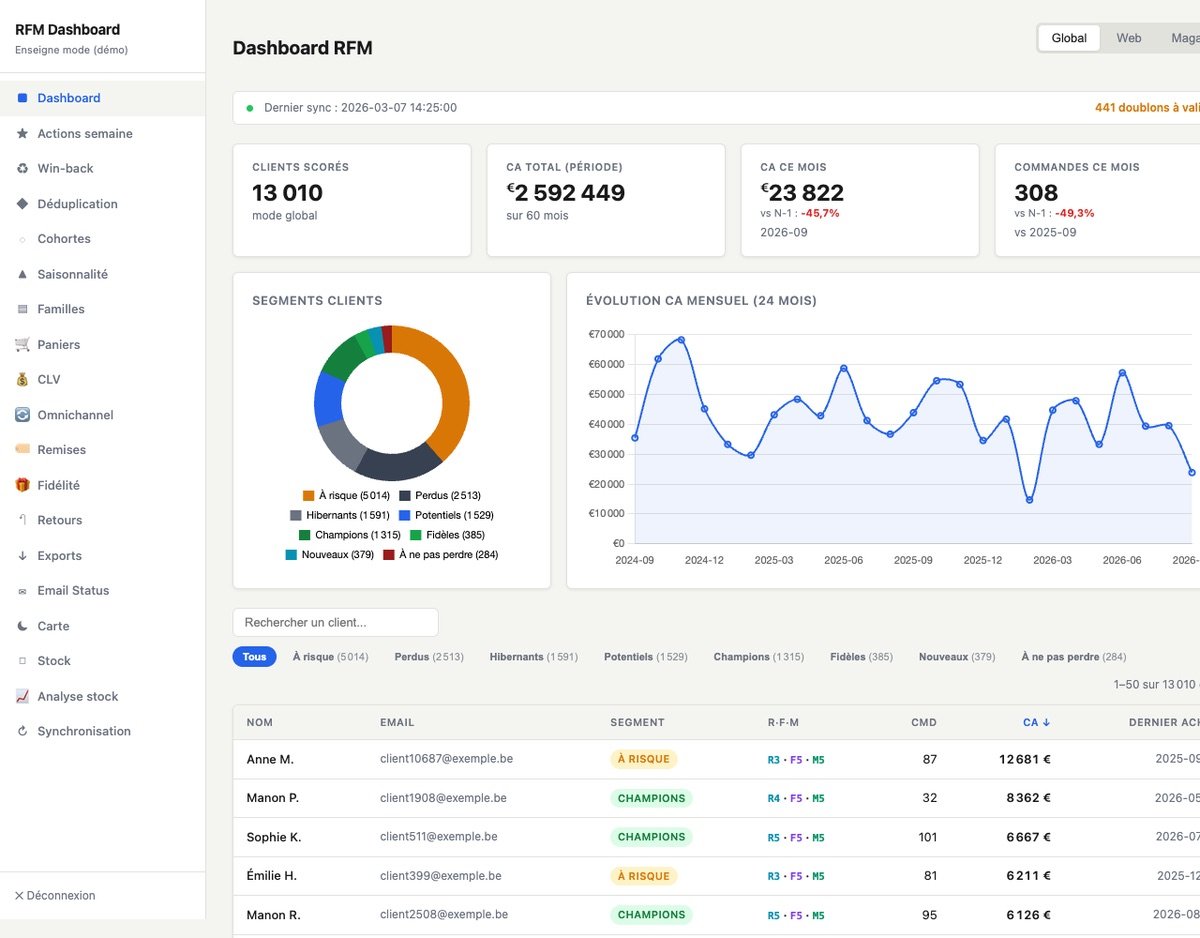Click the CA total value €2 592 449

(566, 193)
